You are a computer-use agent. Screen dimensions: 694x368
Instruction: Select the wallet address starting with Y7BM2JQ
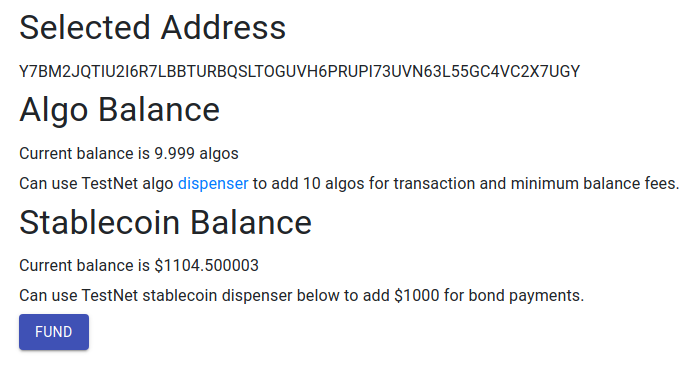[x=300, y=71]
